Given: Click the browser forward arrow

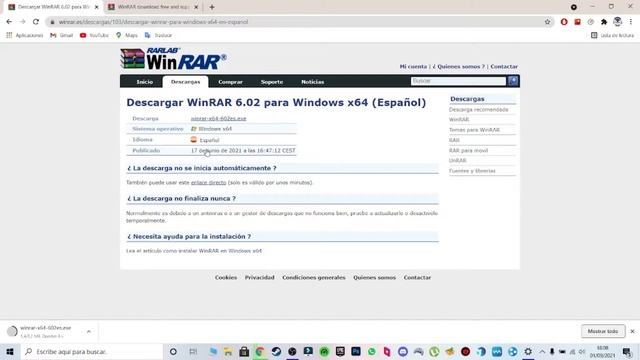Looking at the screenshot, I should [22, 22].
